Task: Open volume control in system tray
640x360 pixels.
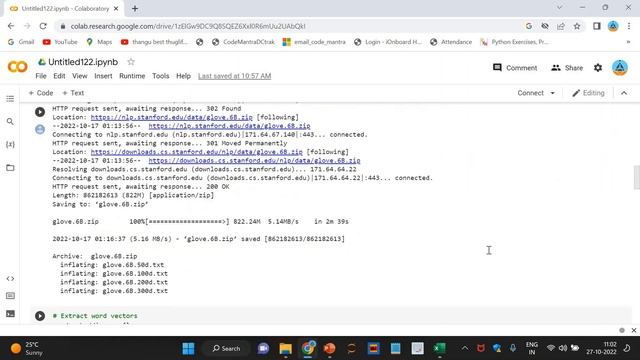Action: (563, 348)
